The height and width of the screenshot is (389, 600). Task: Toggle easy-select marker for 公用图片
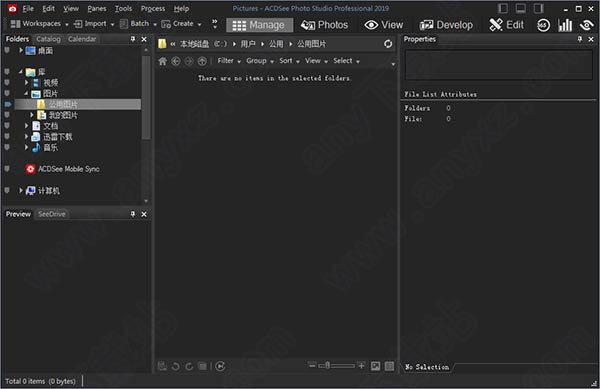8,104
